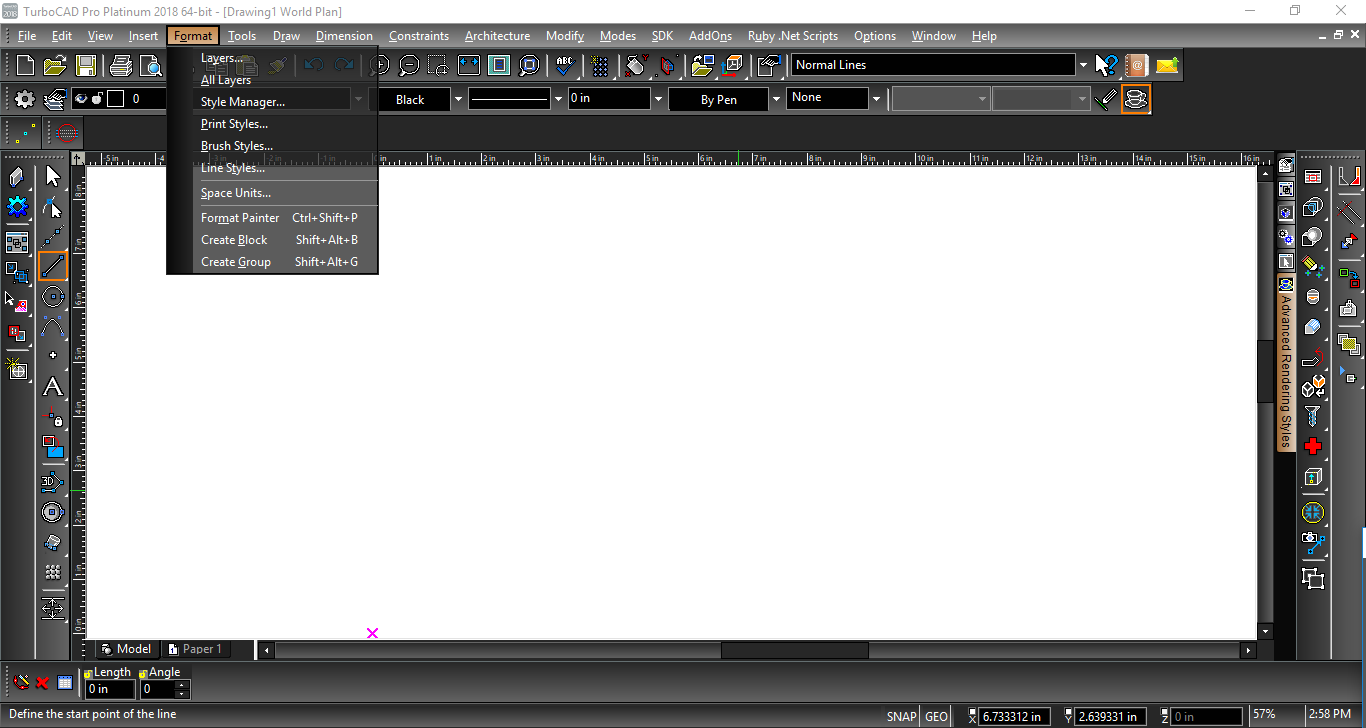This screenshot has height=728, width=1366.
Task: Click the Print icon
Action: coord(121,66)
